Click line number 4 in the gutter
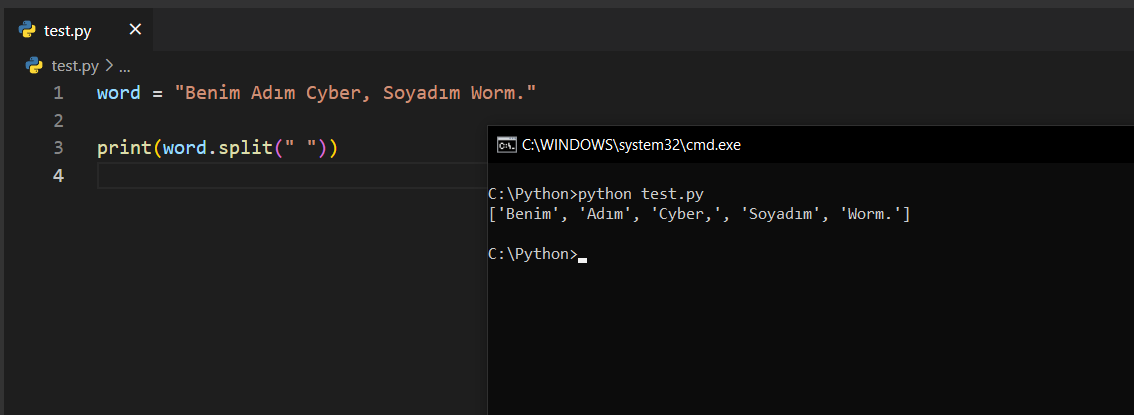1134x415 pixels. tap(58, 176)
